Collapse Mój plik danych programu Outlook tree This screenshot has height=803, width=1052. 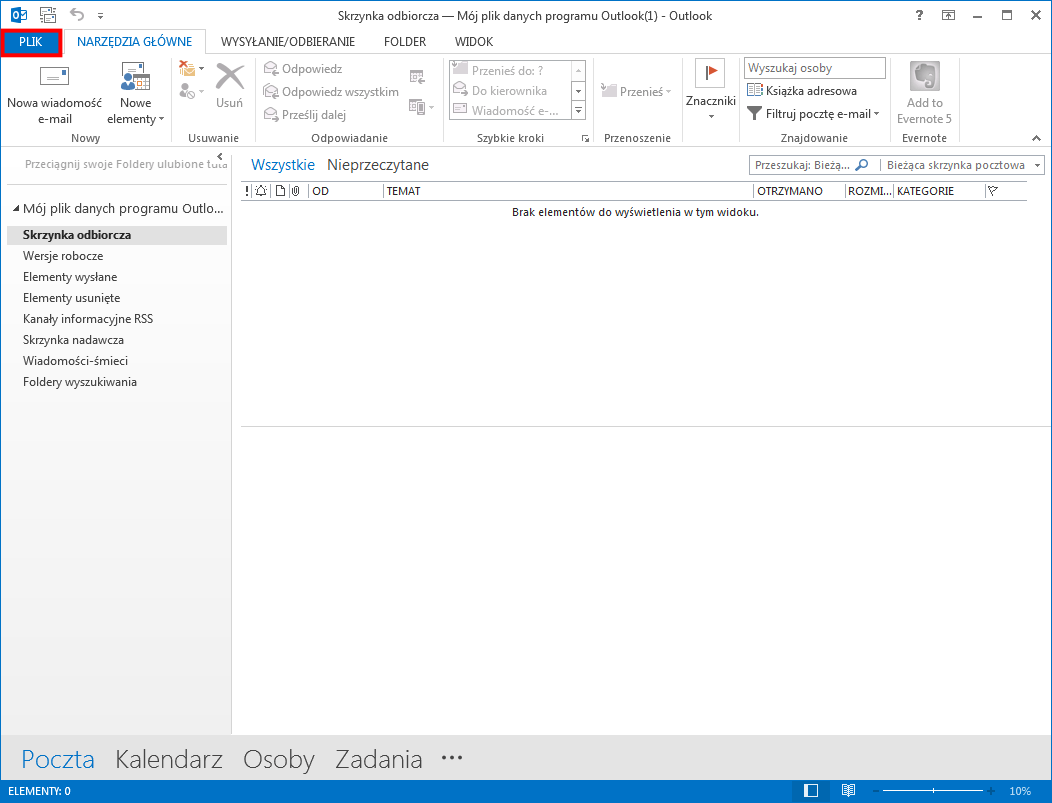pyautogui.click(x=16, y=209)
